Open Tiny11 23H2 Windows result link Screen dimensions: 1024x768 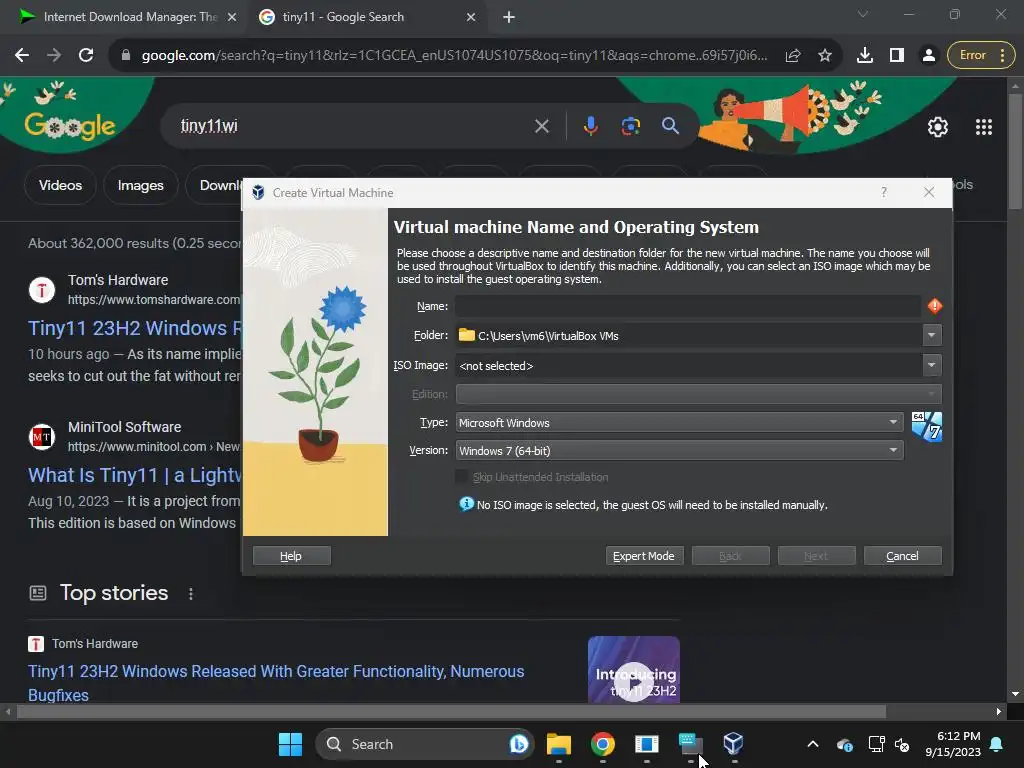tap(134, 328)
